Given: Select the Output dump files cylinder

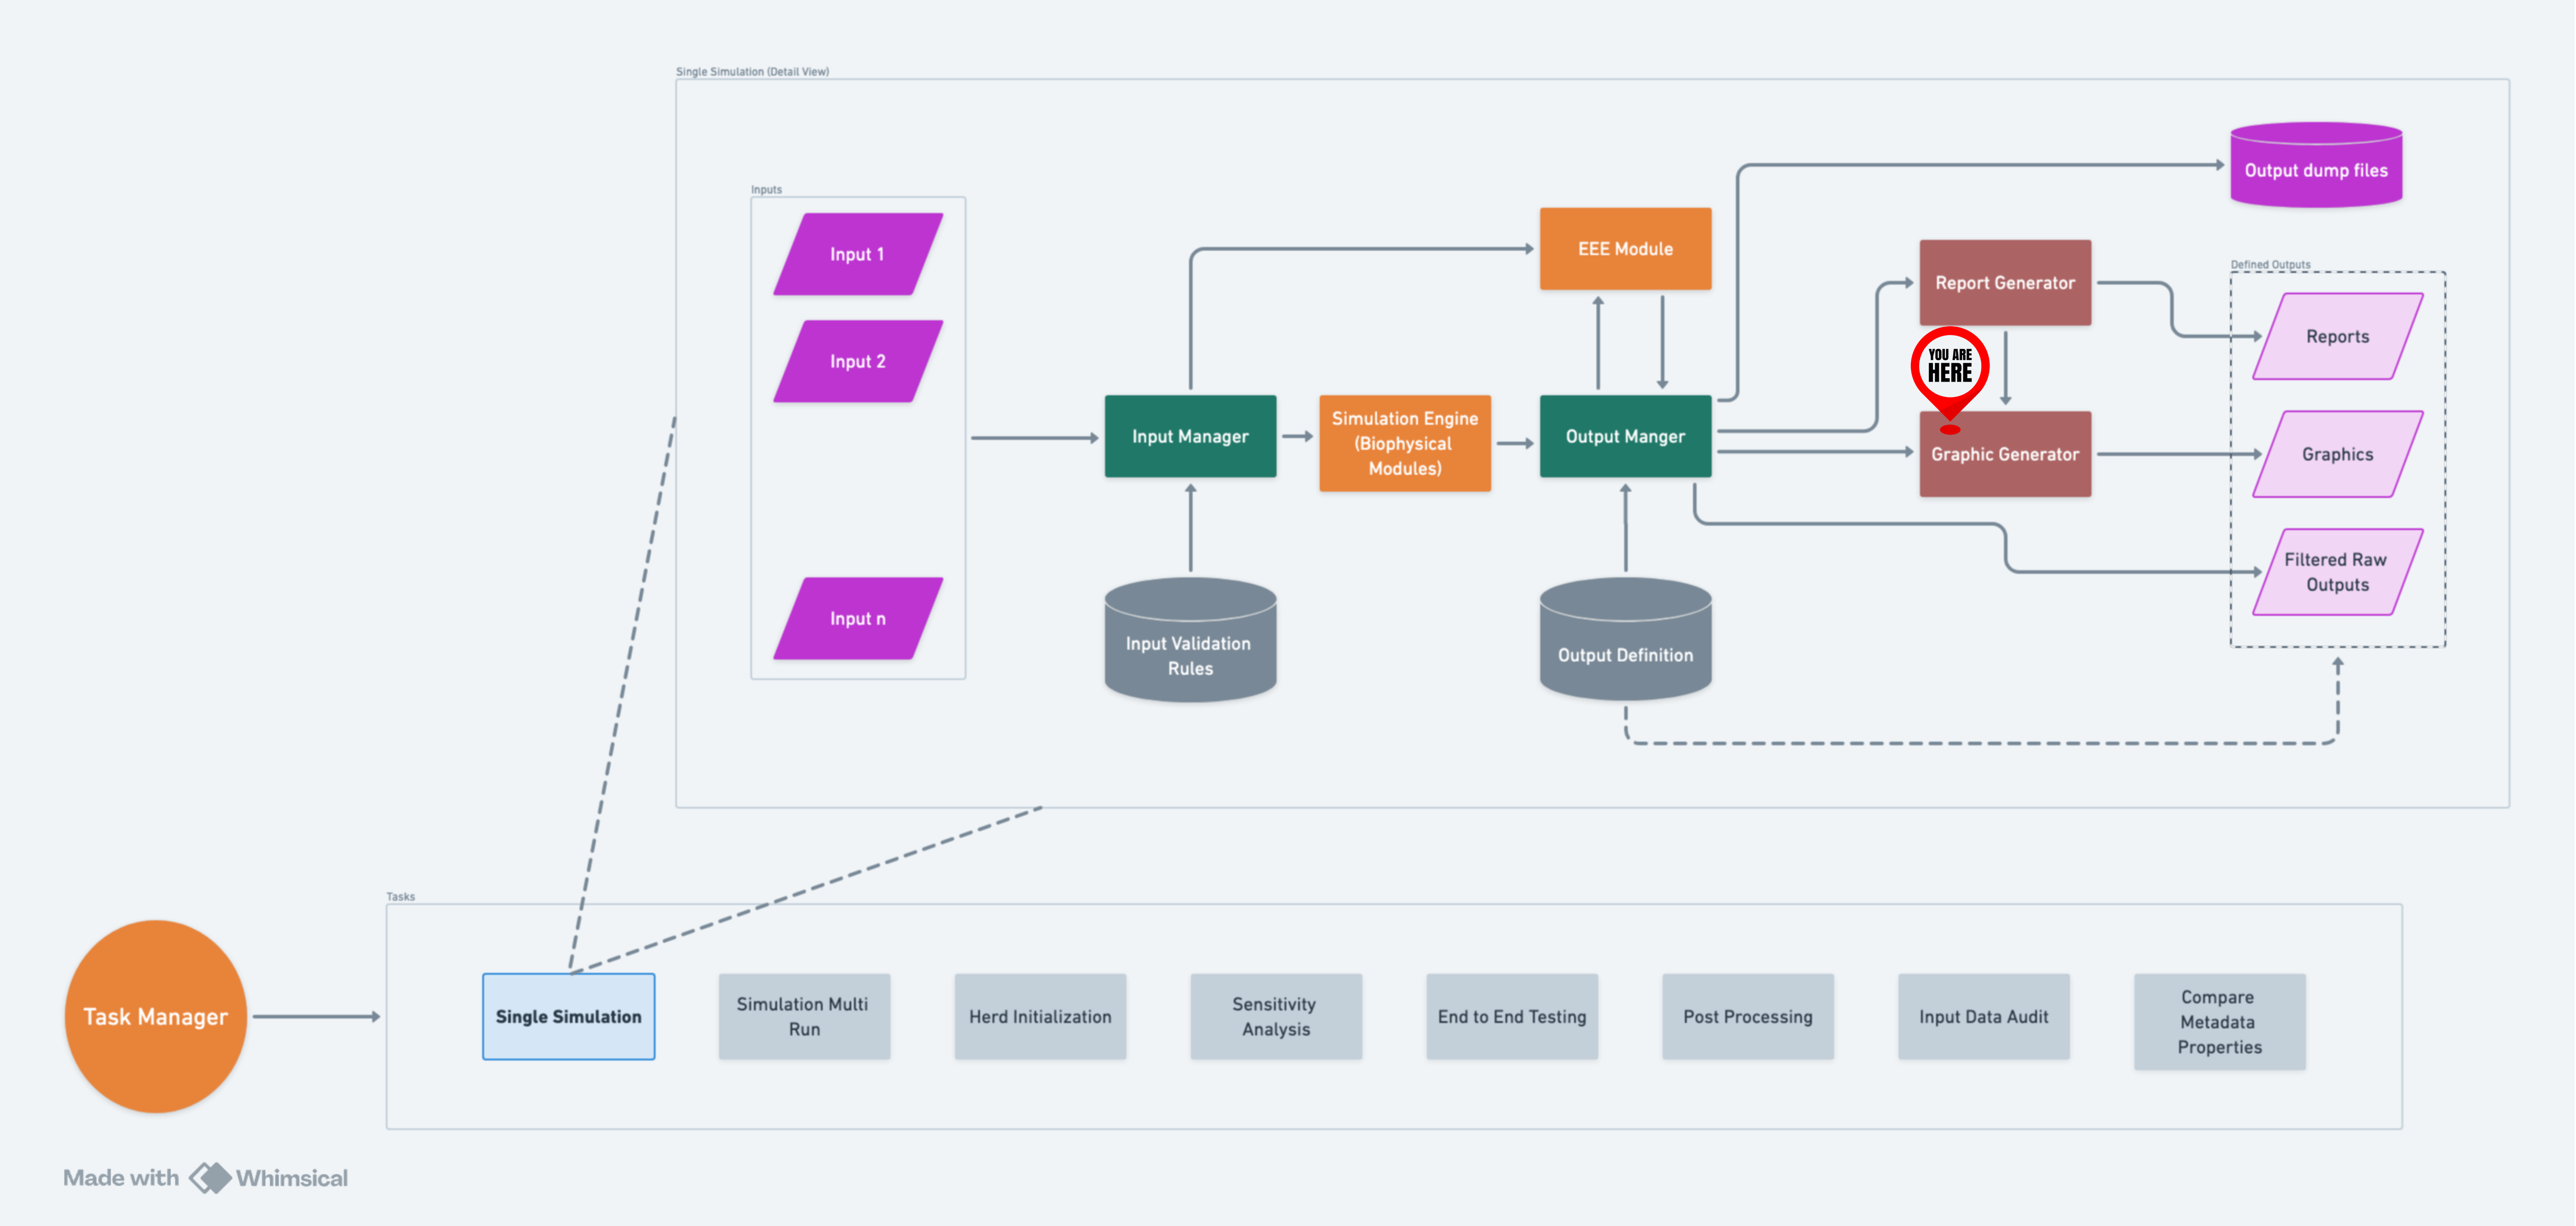Looking at the screenshot, I should (x=2316, y=165).
